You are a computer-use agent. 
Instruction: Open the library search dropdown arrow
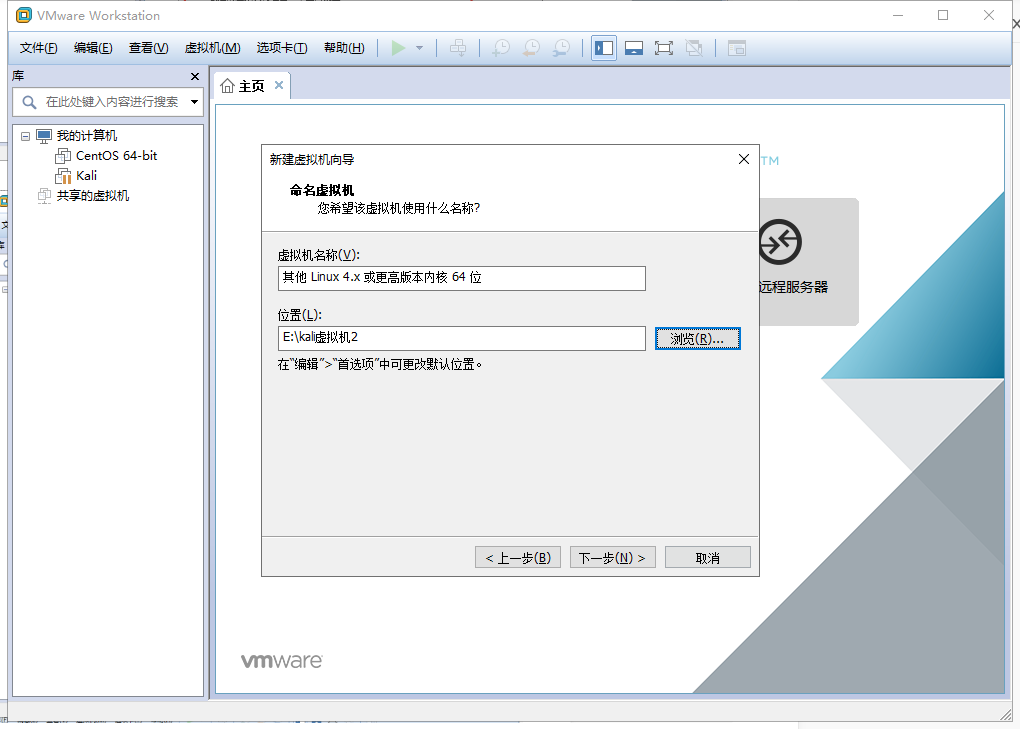[x=194, y=102]
